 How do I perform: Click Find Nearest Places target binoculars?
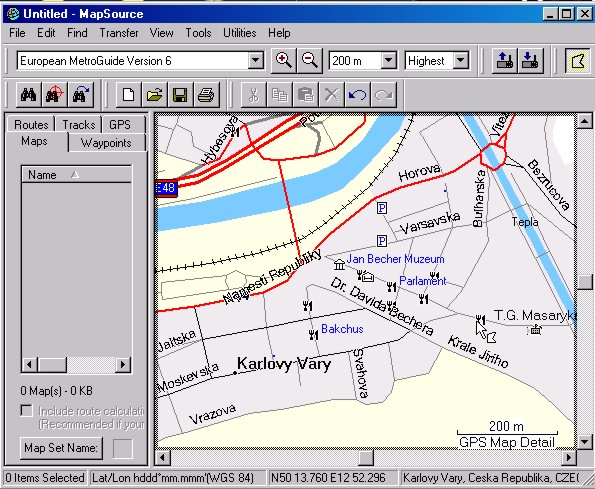point(54,94)
